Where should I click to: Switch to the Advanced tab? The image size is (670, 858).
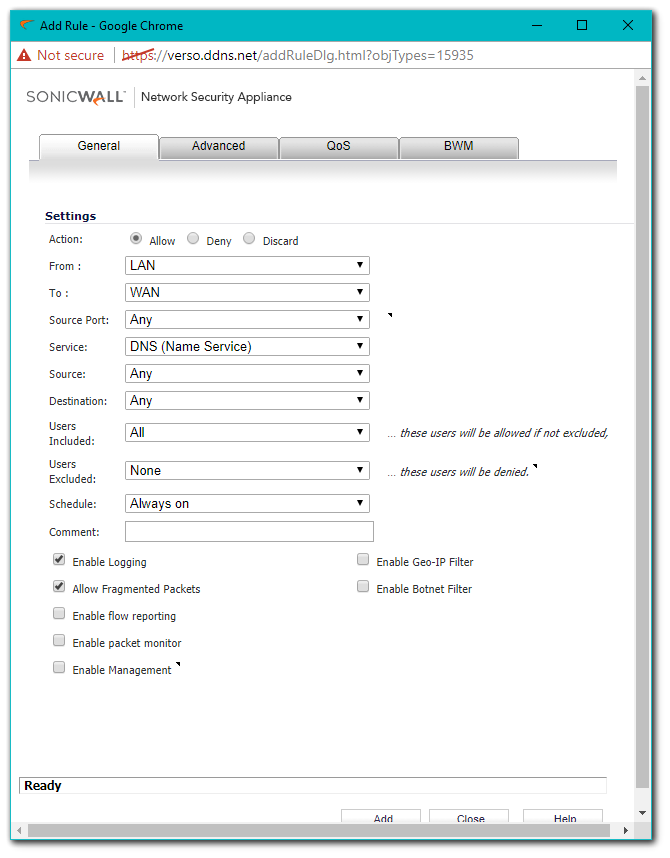click(x=218, y=146)
